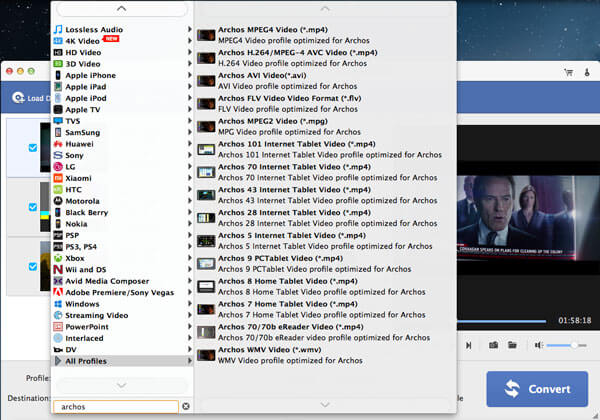
Task: Click the Load Disc button
Action: [x=31, y=98]
